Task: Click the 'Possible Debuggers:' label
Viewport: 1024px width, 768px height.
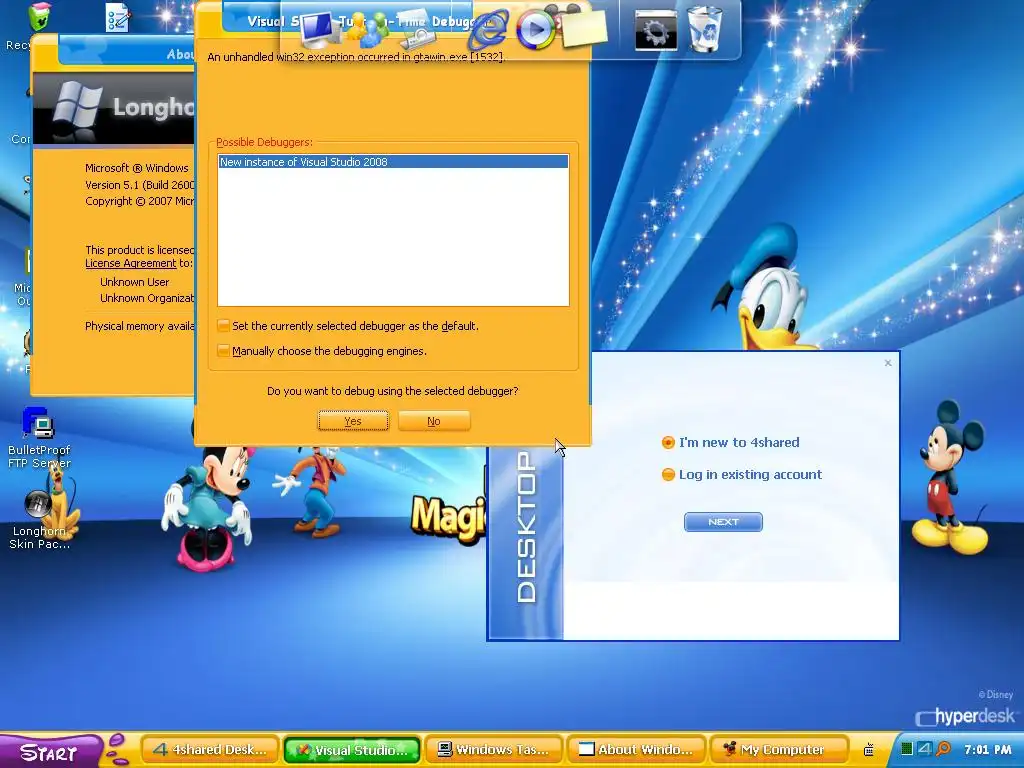Action: [264, 142]
